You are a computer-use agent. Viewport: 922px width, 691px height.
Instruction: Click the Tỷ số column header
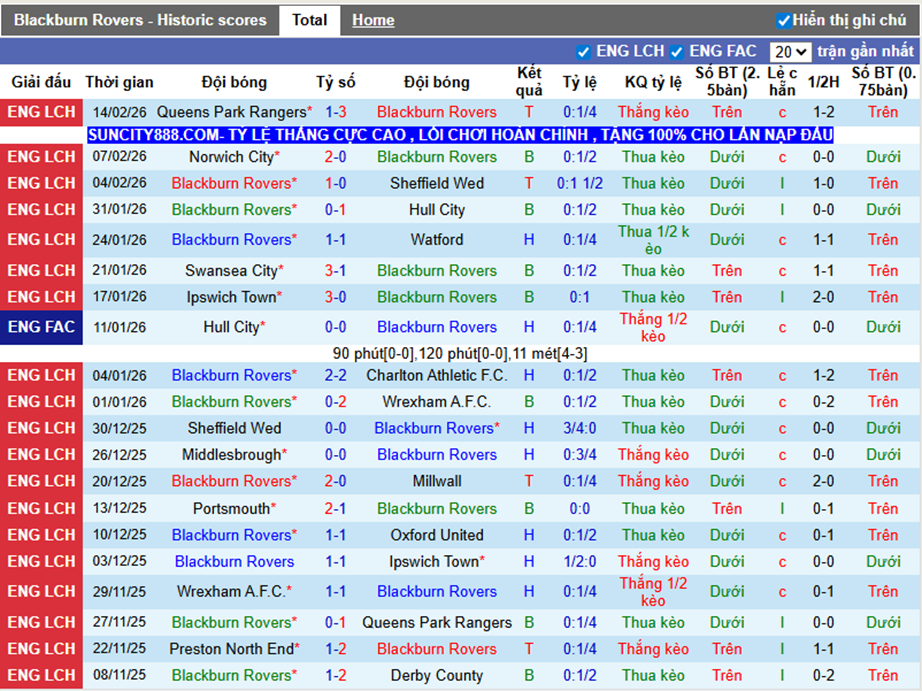point(336,82)
